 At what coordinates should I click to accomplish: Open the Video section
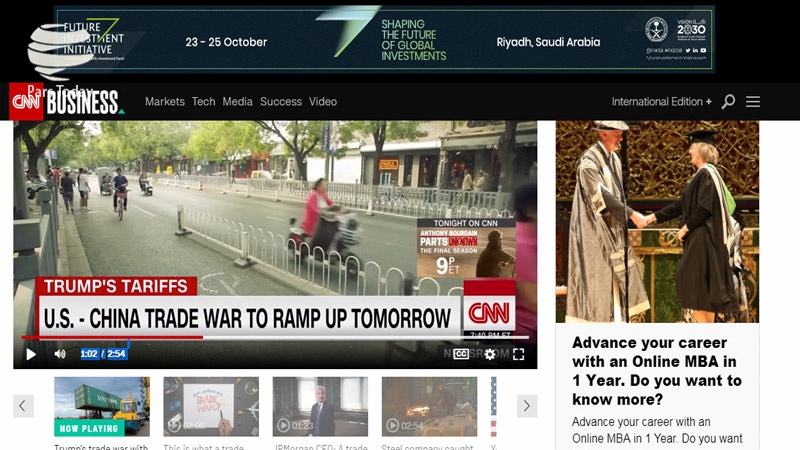pyautogui.click(x=323, y=102)
